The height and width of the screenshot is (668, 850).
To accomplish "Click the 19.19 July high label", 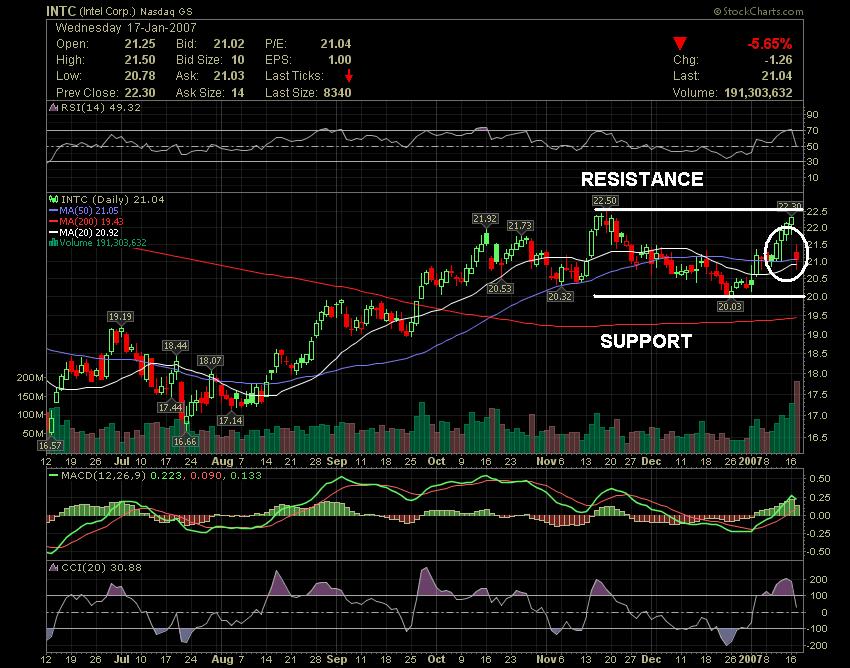I will point(120,317).
